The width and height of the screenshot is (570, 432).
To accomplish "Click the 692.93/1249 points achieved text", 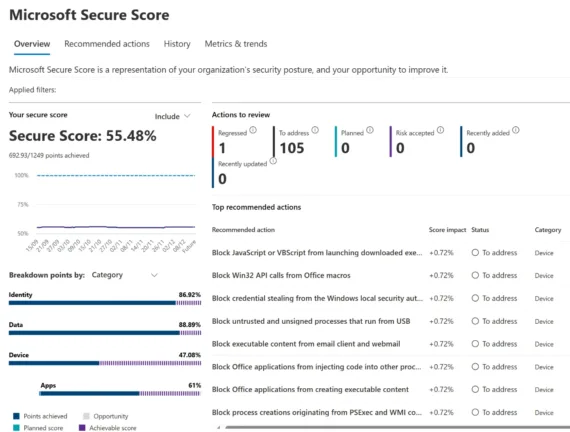I will 49,156.
